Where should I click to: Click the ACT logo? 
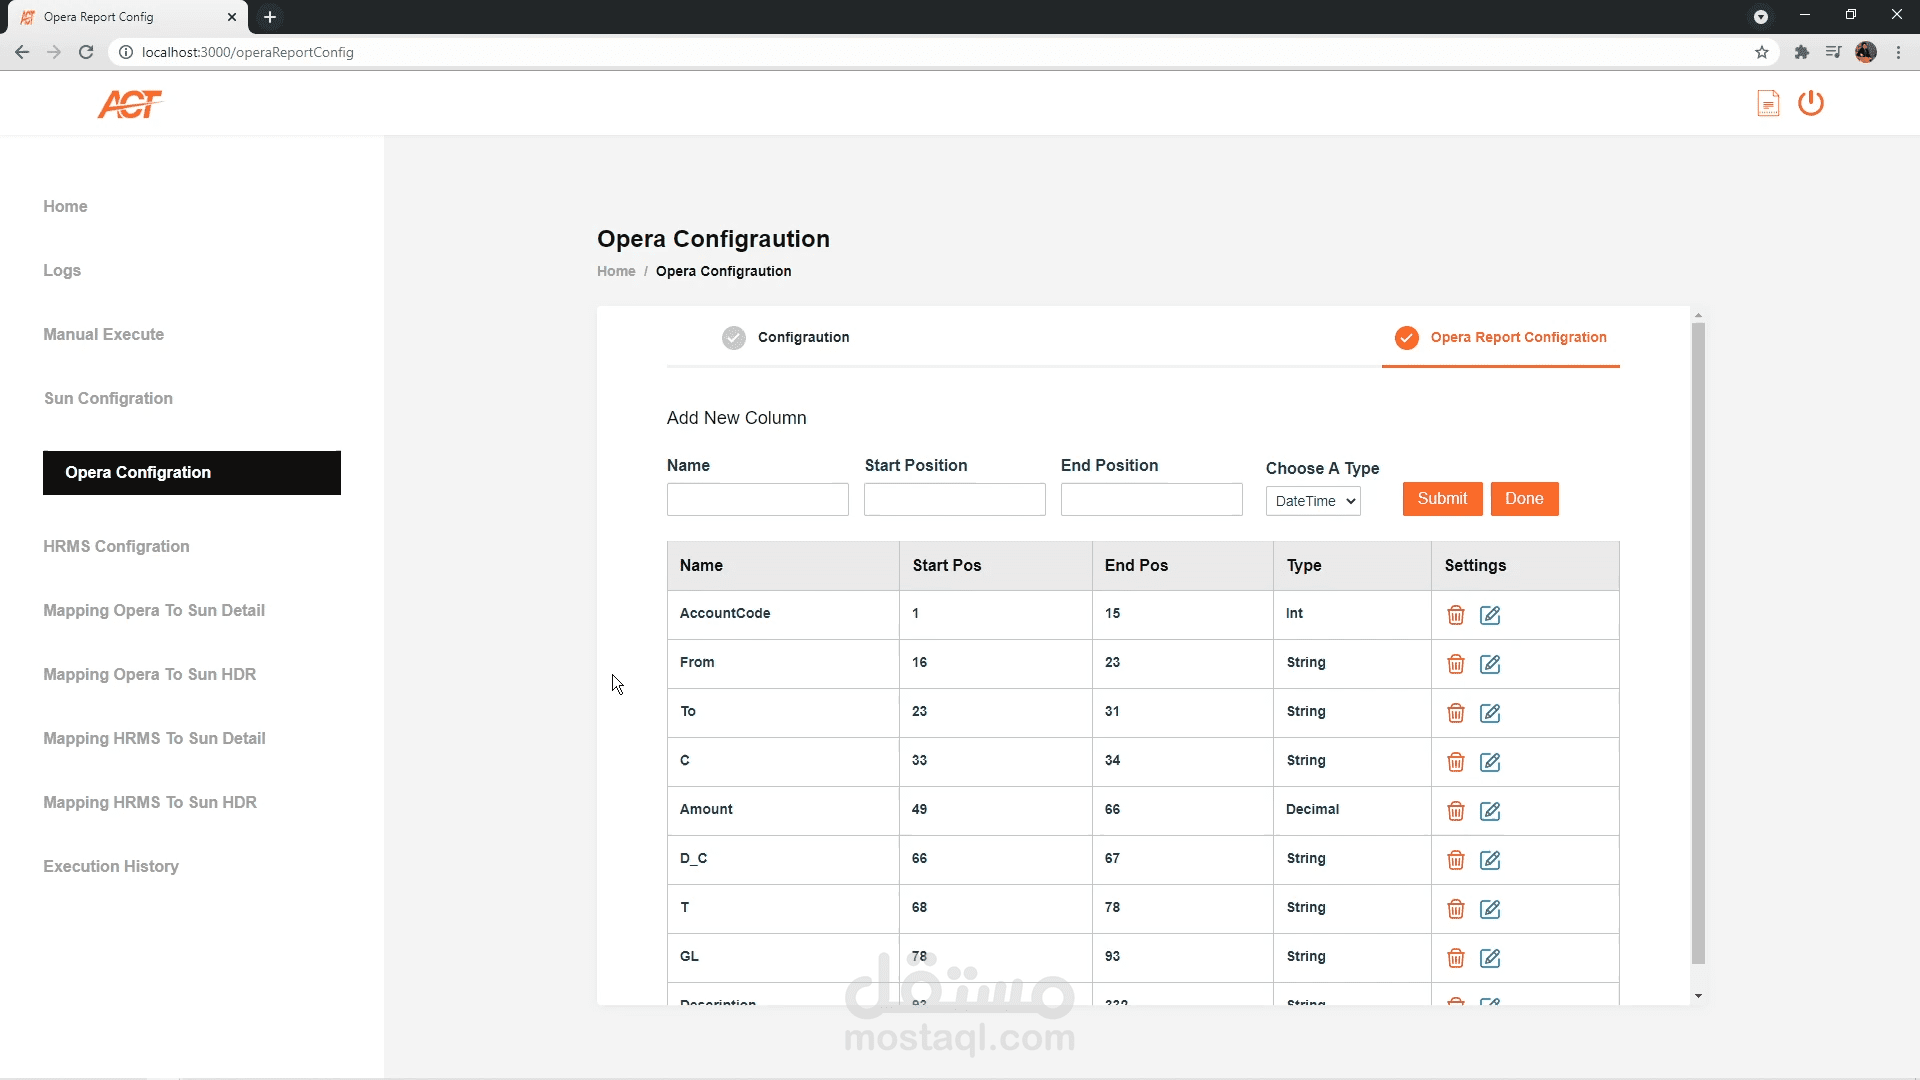click(x=130, y=104)
